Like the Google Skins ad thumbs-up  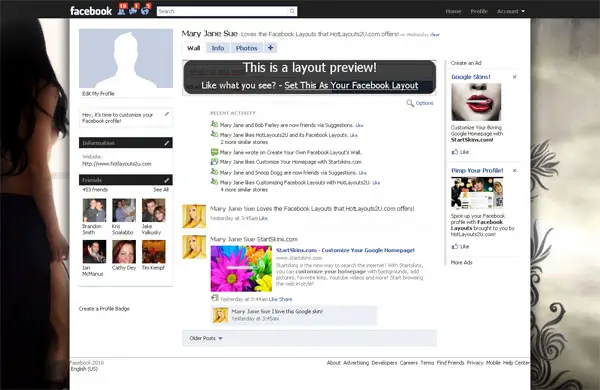[x=455, y=152]
